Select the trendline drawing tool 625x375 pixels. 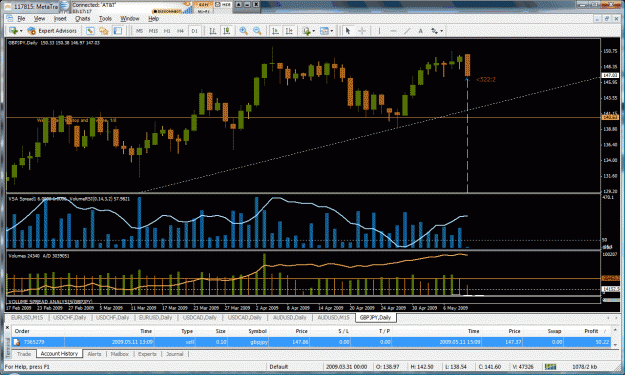407,31
